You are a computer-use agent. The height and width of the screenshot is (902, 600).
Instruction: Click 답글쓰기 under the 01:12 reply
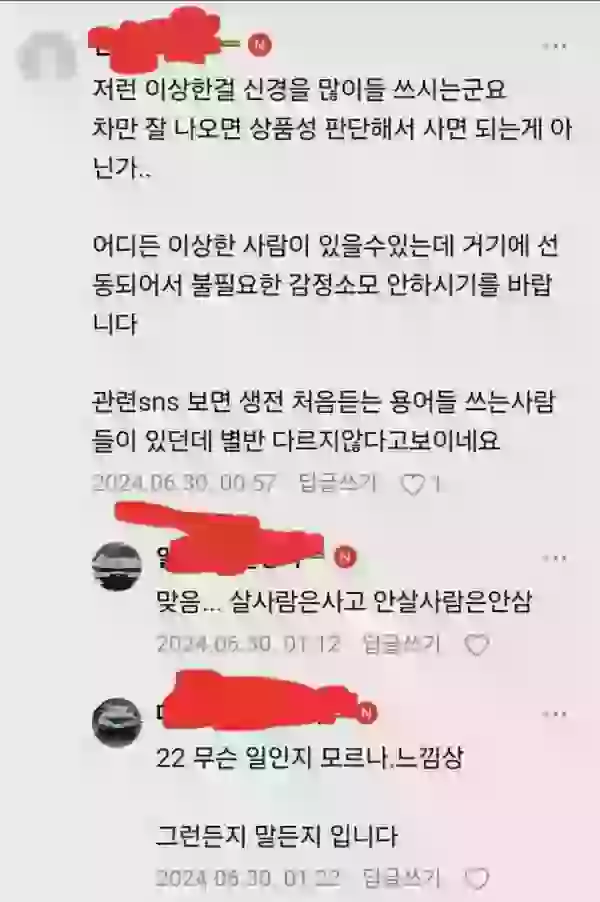click(402, 644)
